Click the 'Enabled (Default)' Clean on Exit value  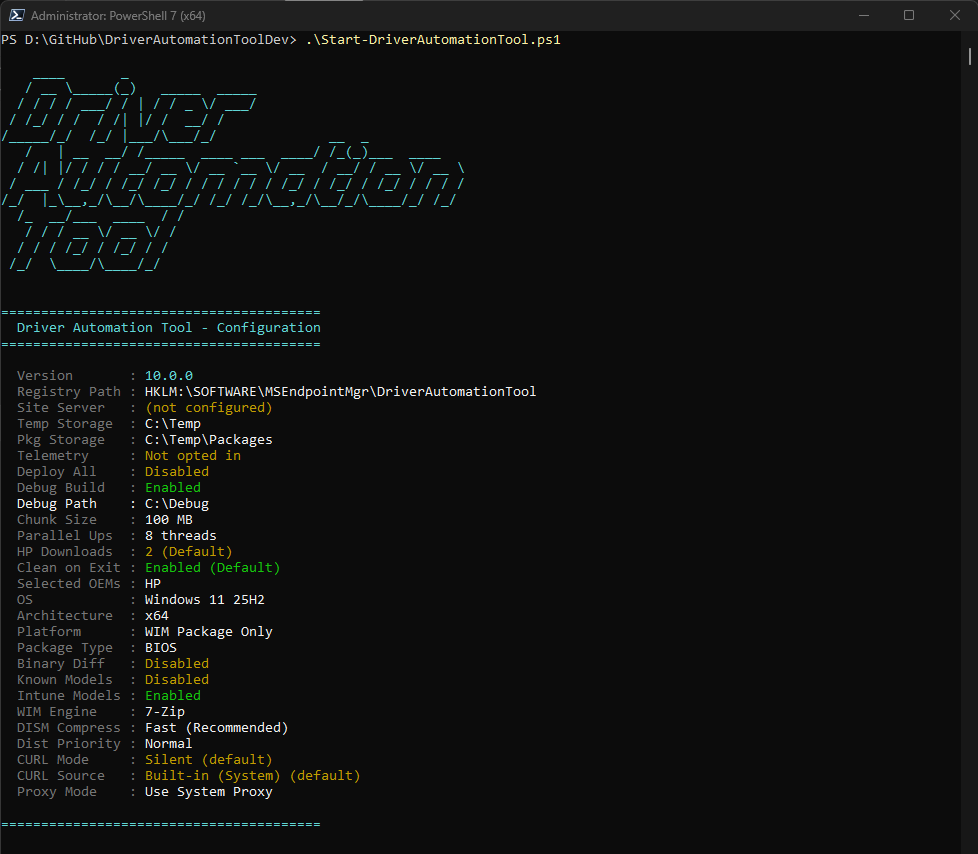[213, 568]
